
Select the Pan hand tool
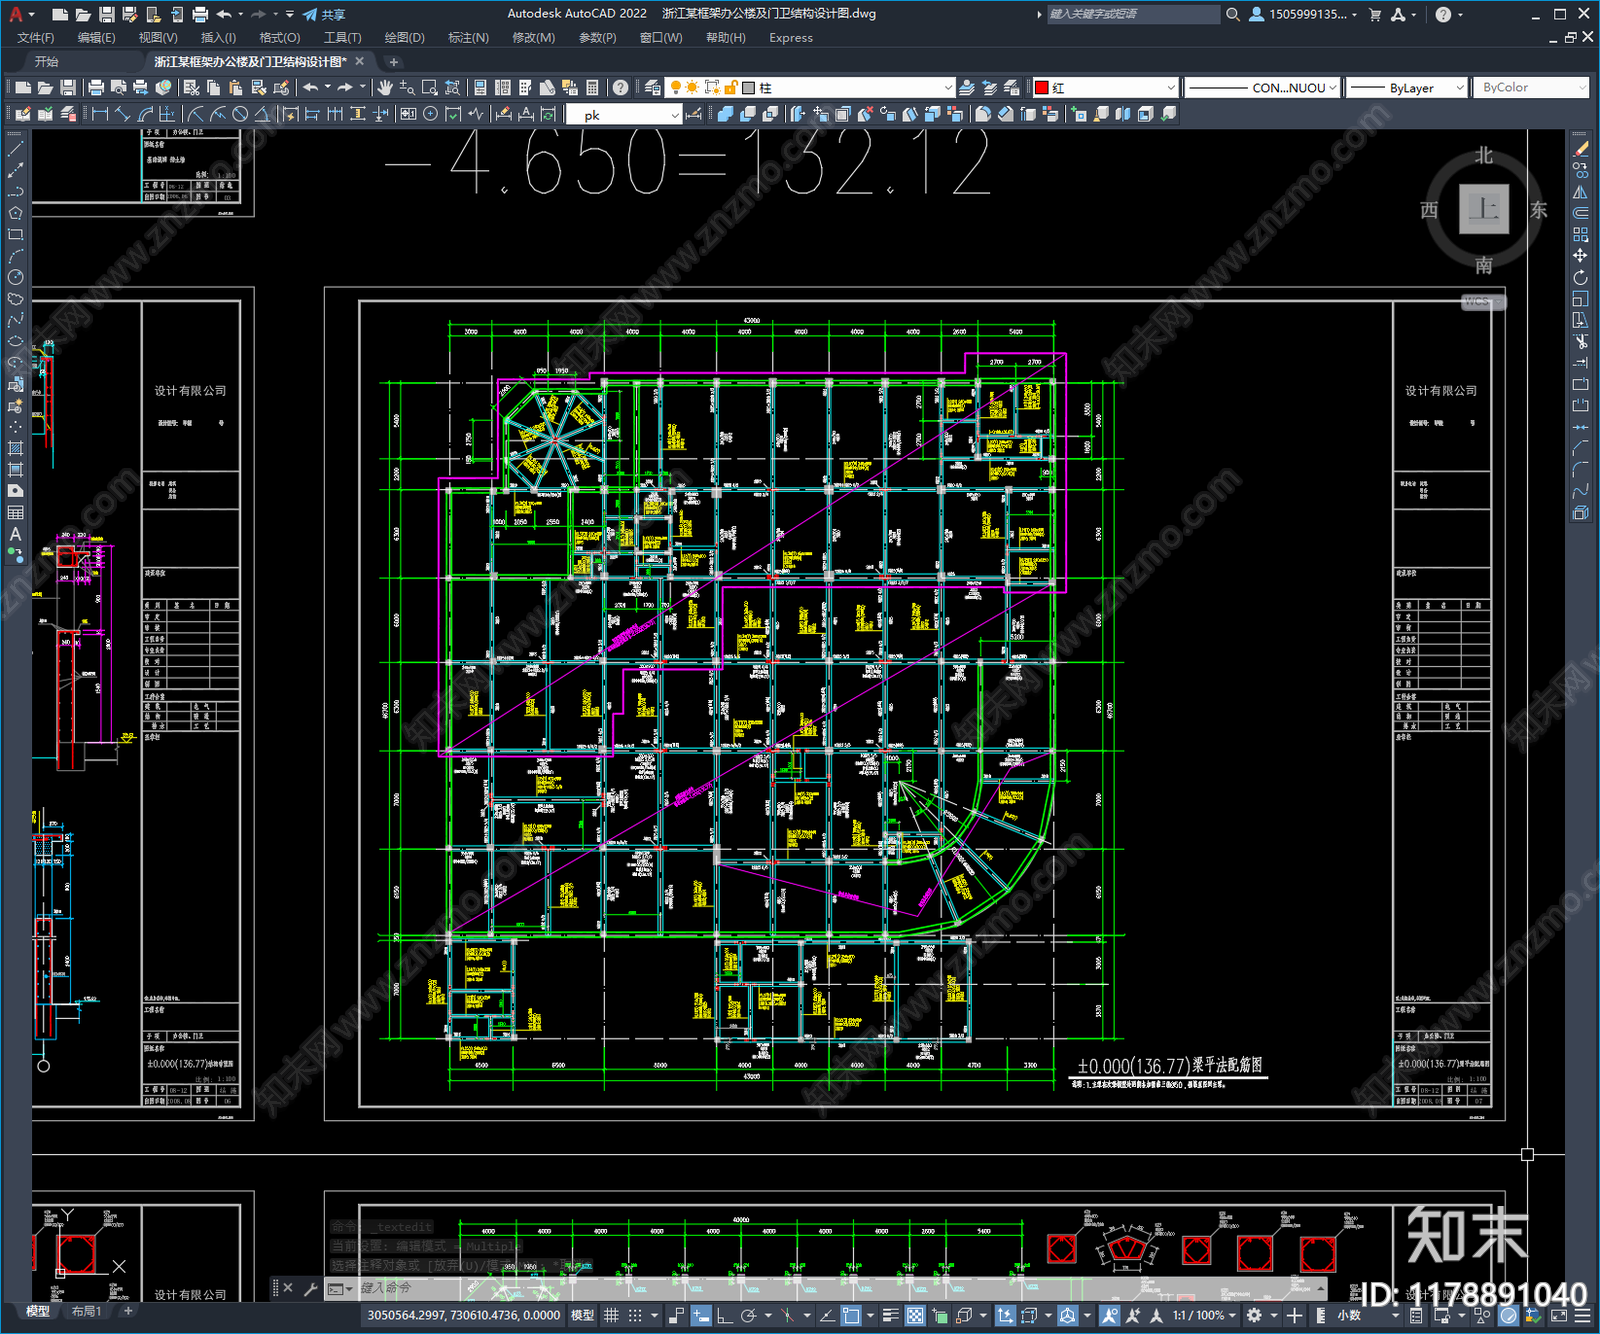click(384, 88)
